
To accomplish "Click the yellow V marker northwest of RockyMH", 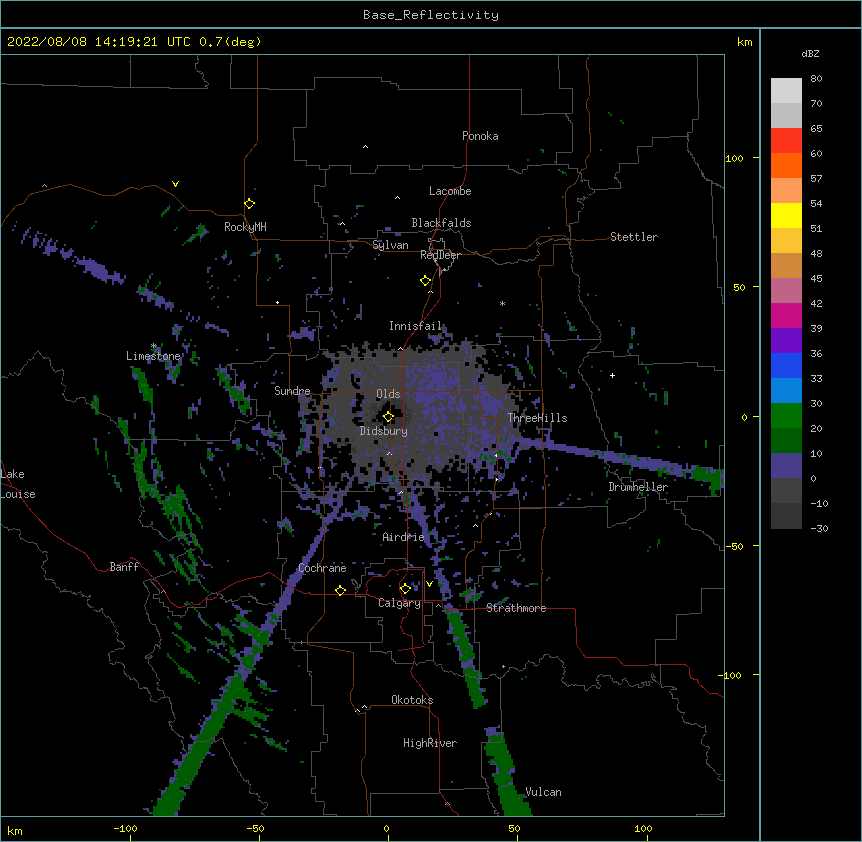I will point(175,184).
